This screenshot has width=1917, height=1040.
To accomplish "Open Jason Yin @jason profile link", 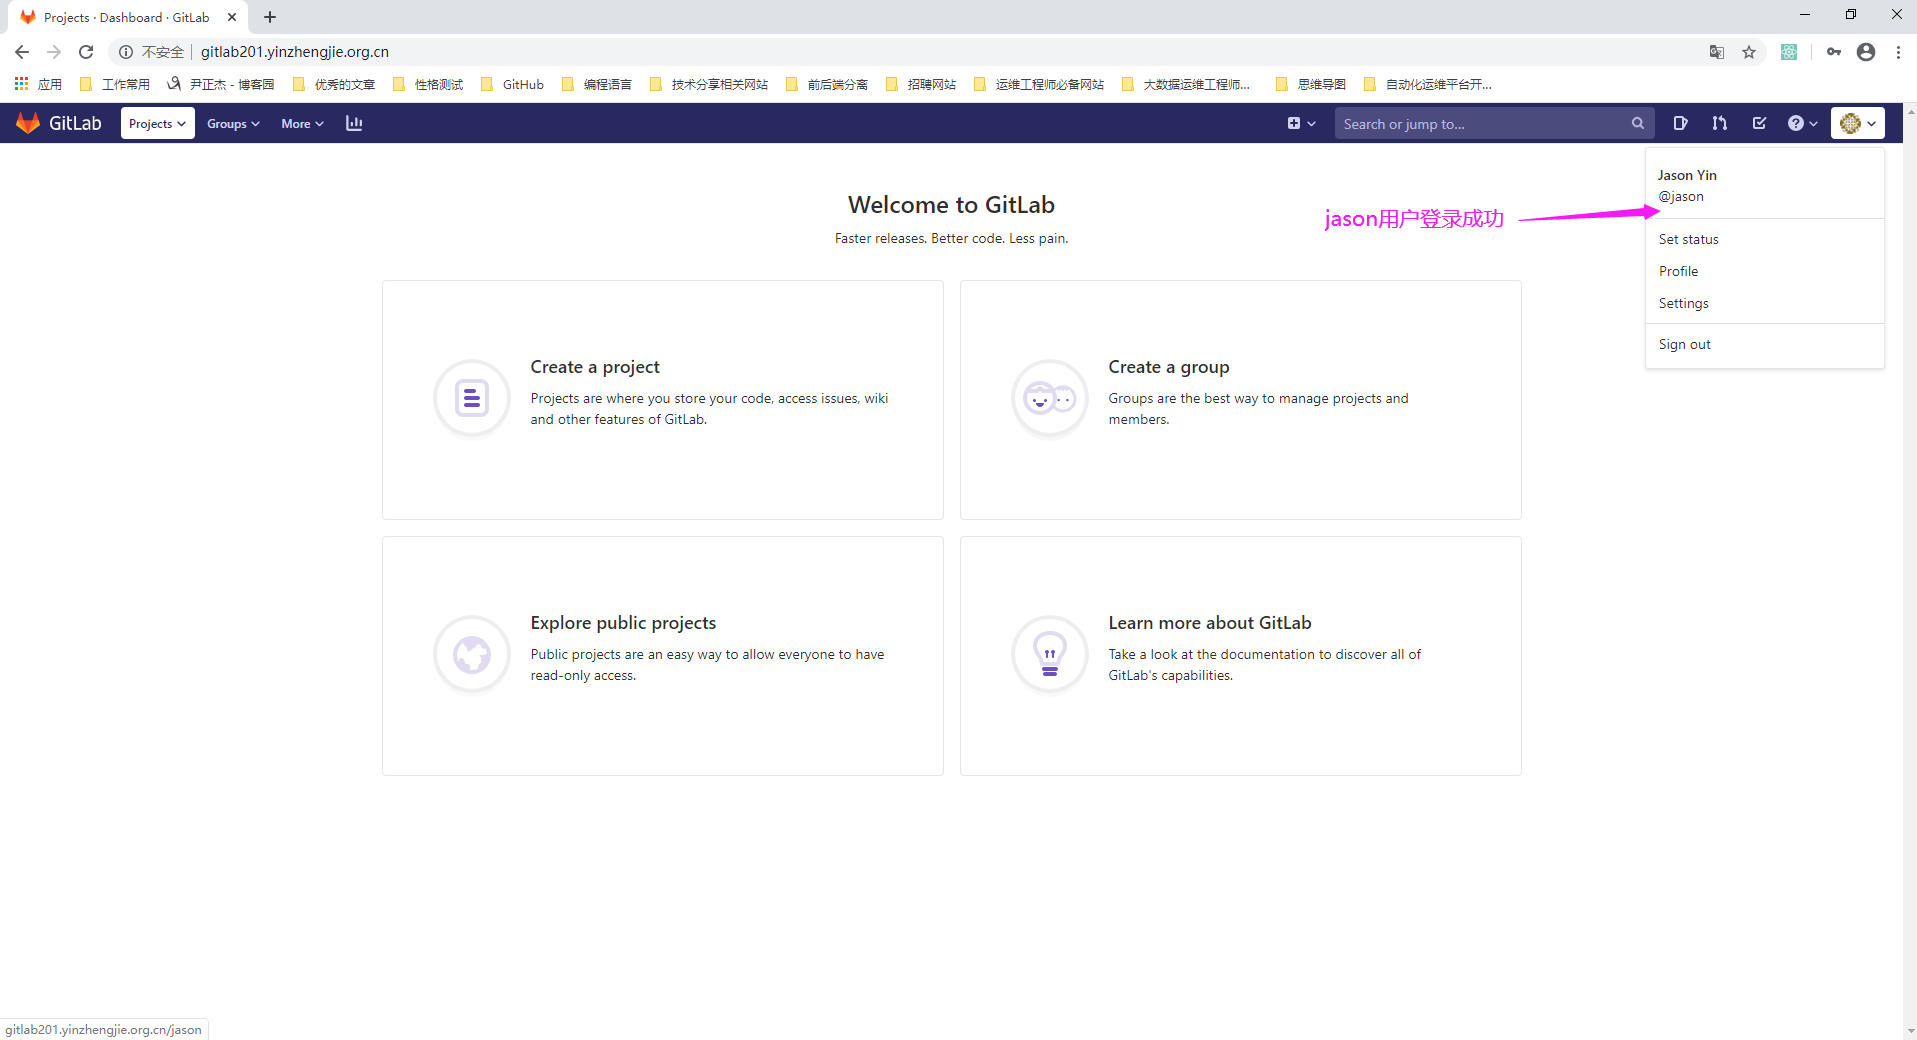I will pos(1765,185).
